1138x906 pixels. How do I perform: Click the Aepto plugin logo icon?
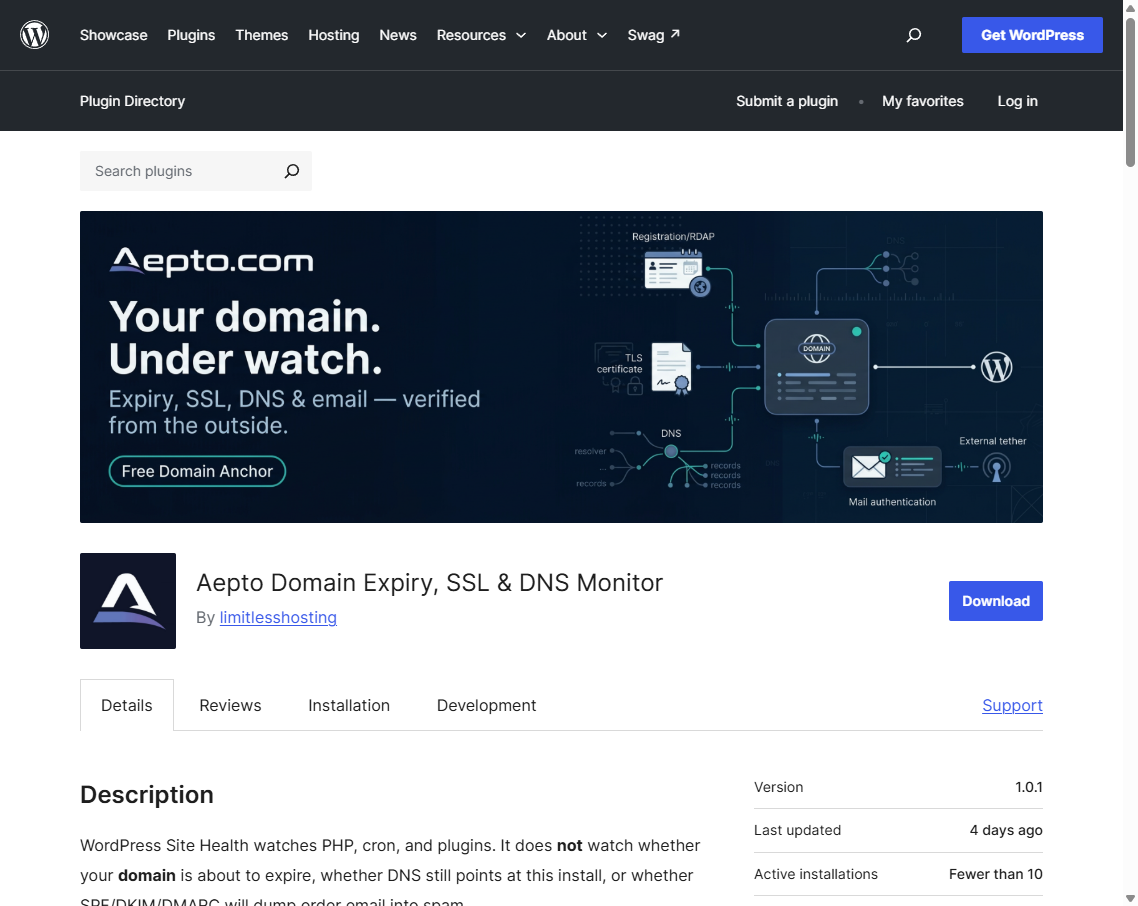(128, 601)
